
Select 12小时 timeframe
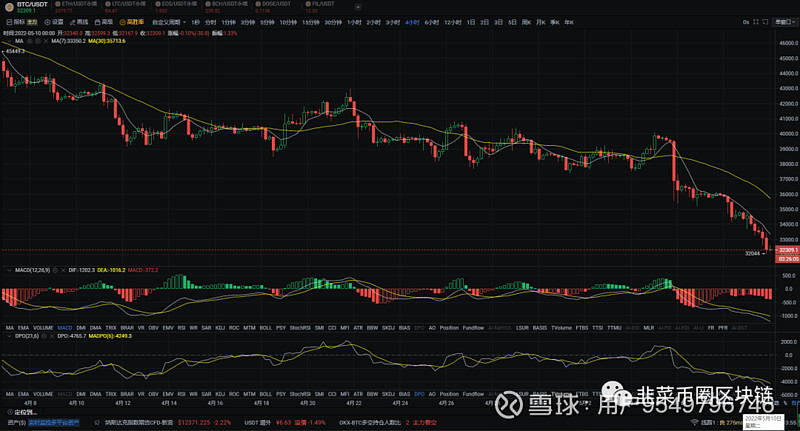[x=453, y=22]
